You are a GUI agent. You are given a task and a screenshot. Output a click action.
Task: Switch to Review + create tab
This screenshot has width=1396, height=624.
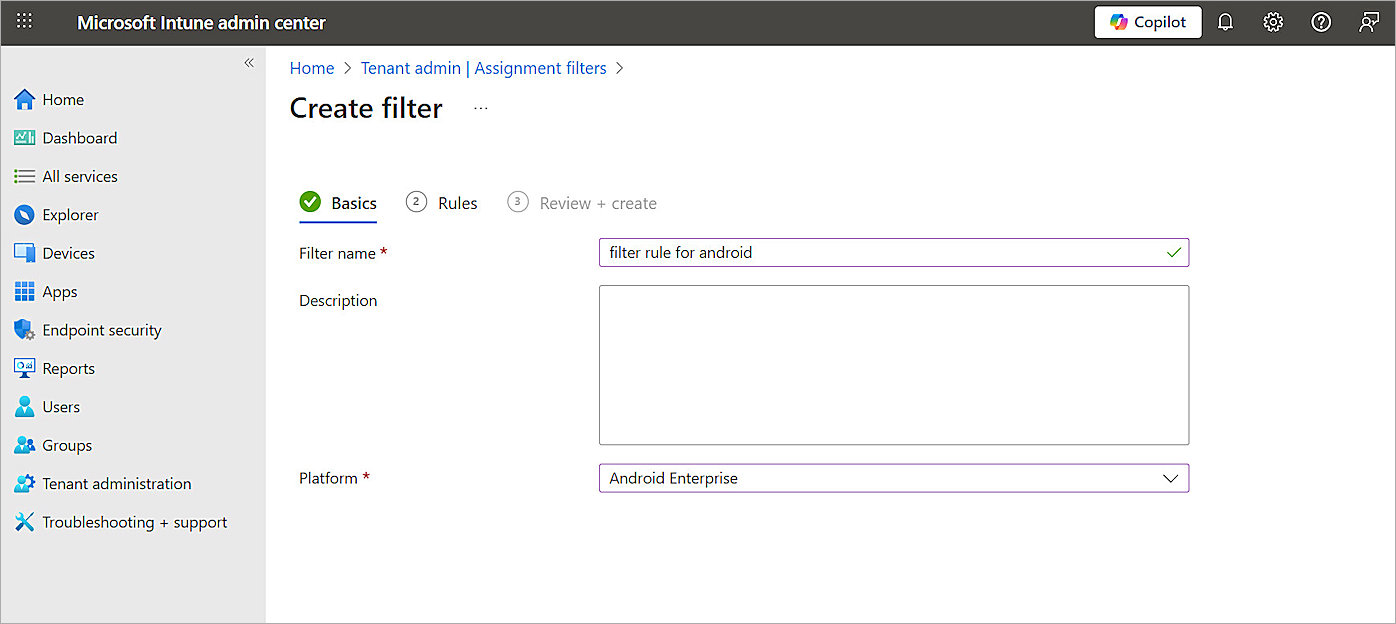[582, 203]
